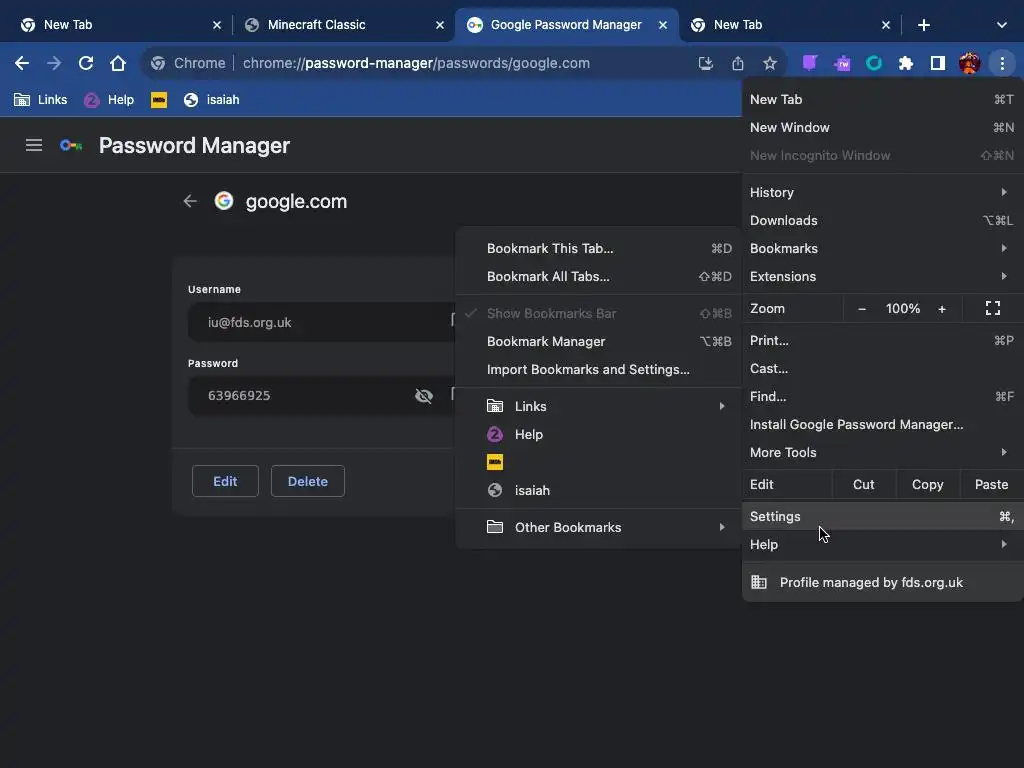Select New Tab menu entry
Image resolution: width=1024 pixels, height=768 pixels.
click(882, 100)
